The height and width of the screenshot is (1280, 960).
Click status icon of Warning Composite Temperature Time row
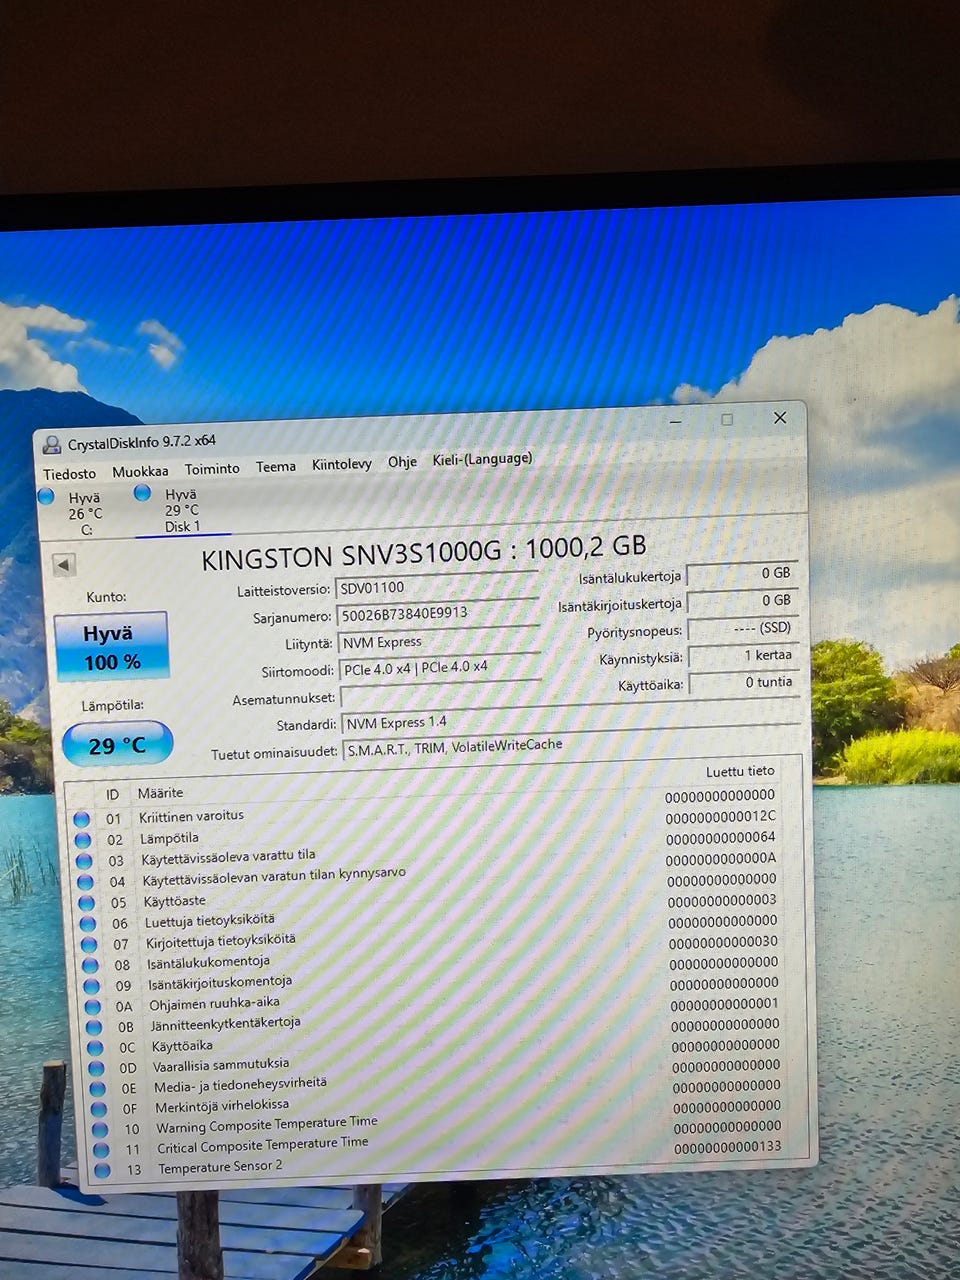[x=100, y=1130]
